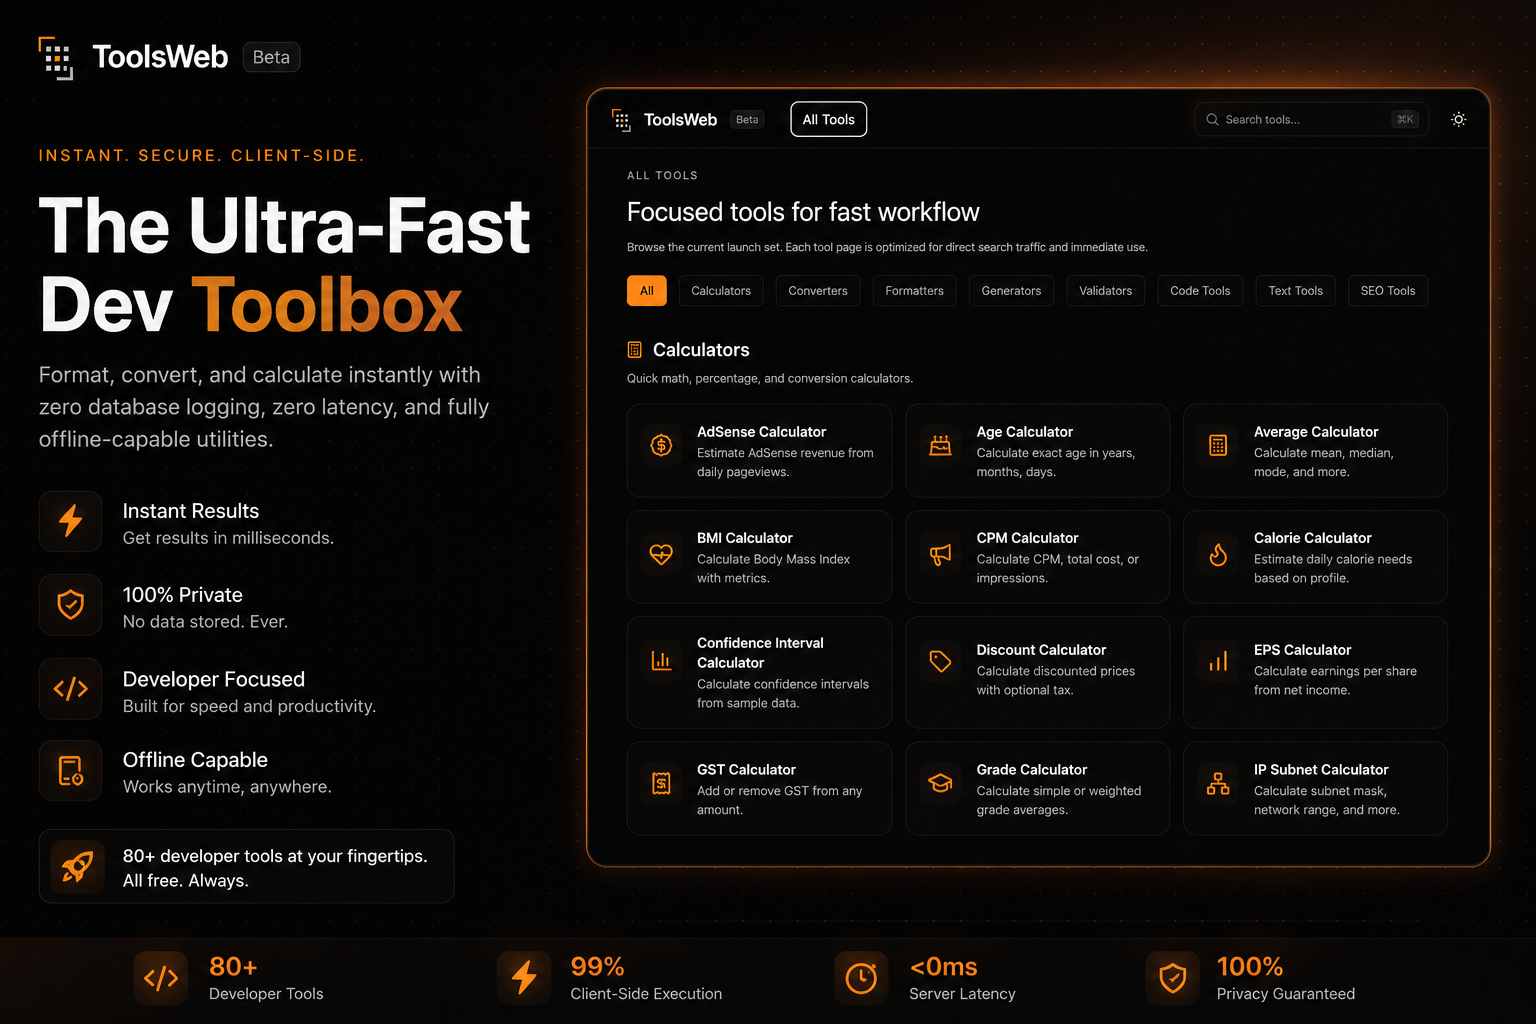Click the '<0ms' Server Latency stat value
This screenshot has height=1024, width=1536.
tap(943, 967)
